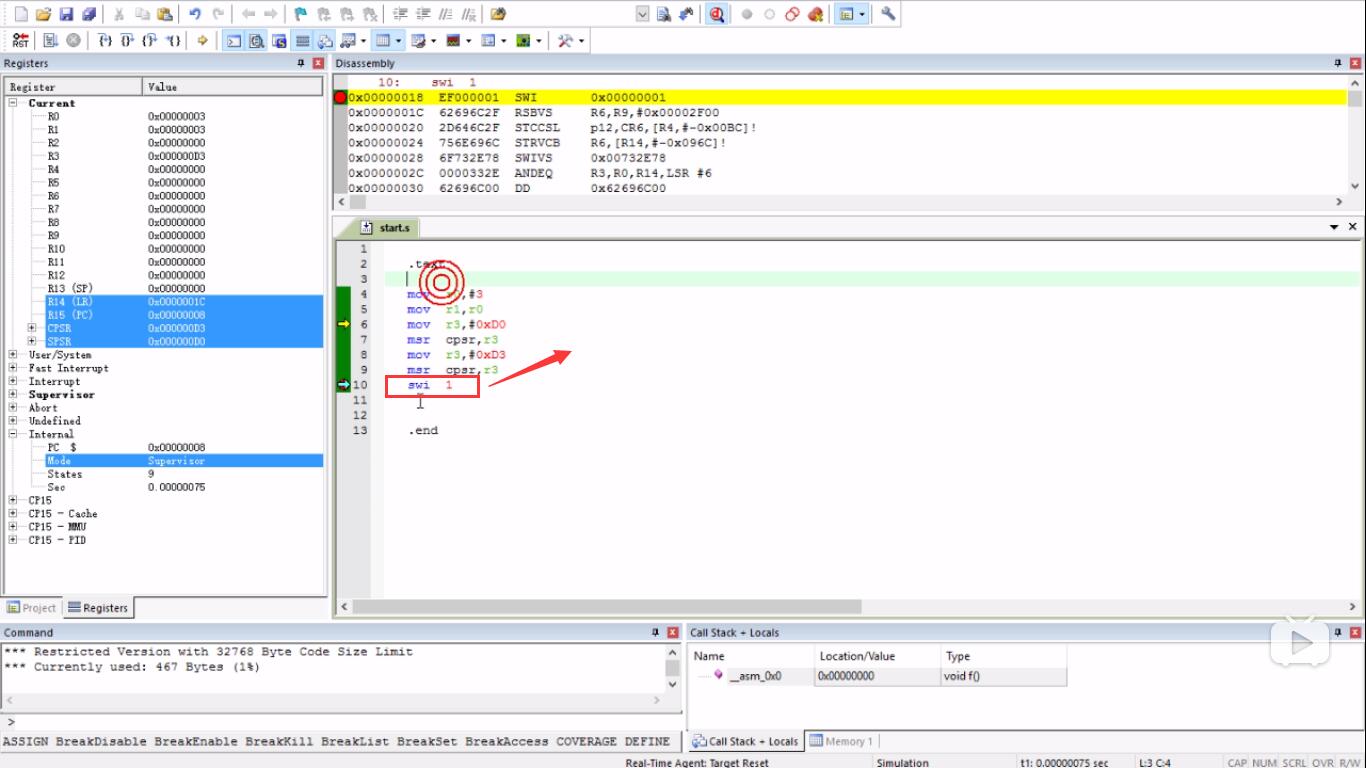Expand the User/System register group
The image size is (1366, 768).
point(13,355)
